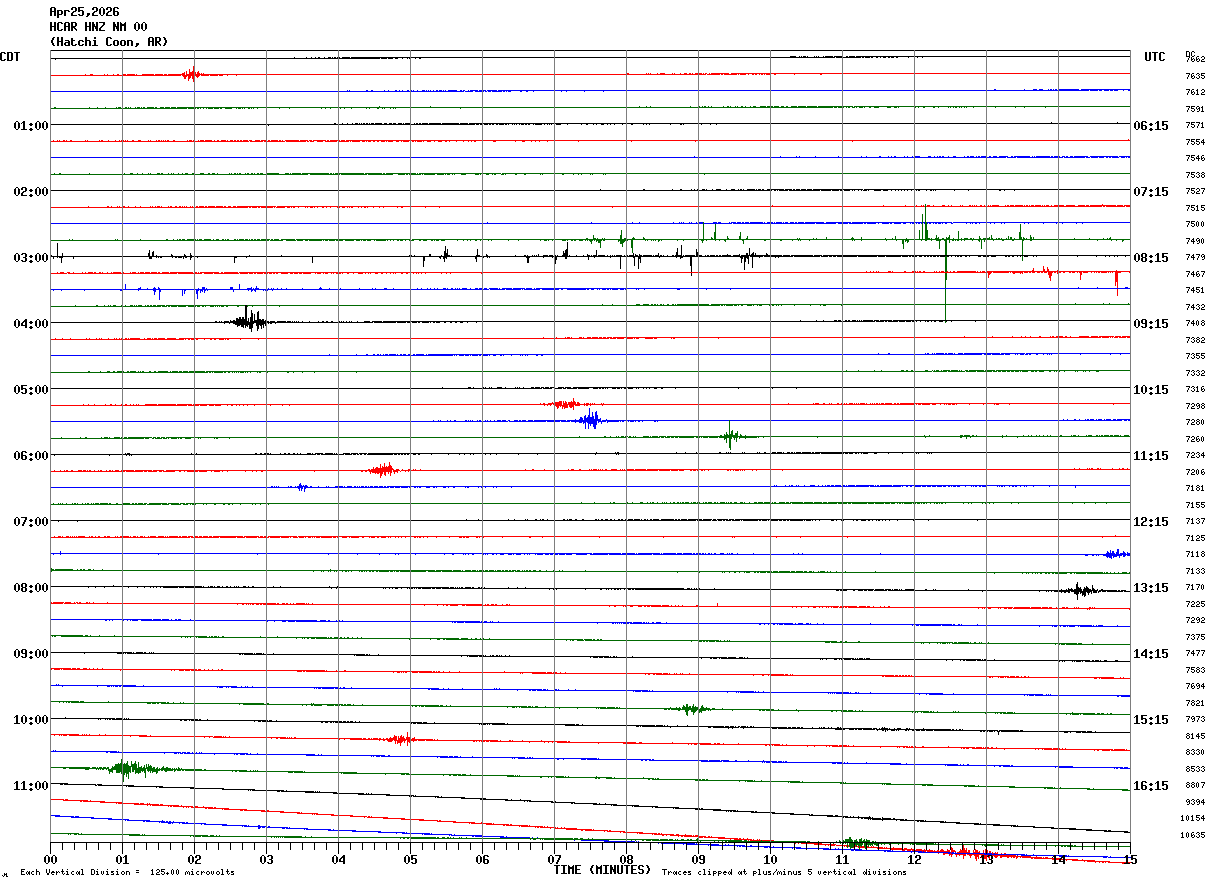Viewport: 1210px width, 886px height.
Task: Click the 03:00 CDT time label
Action: (x=31, y=257)
